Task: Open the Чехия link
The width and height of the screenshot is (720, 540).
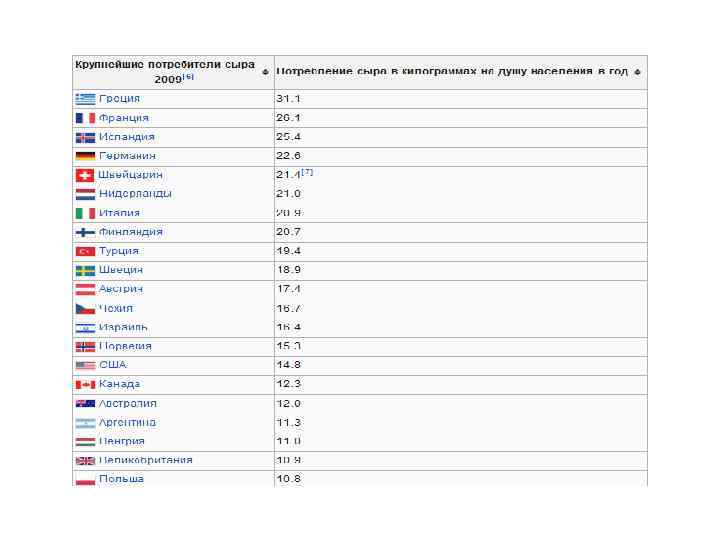Action: click(x=116, y=309)
